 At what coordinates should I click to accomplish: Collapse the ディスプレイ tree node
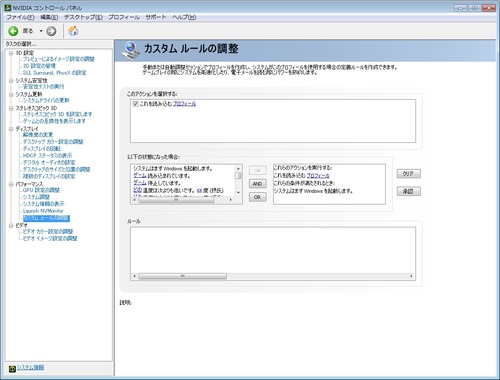[x=11, y=129]
